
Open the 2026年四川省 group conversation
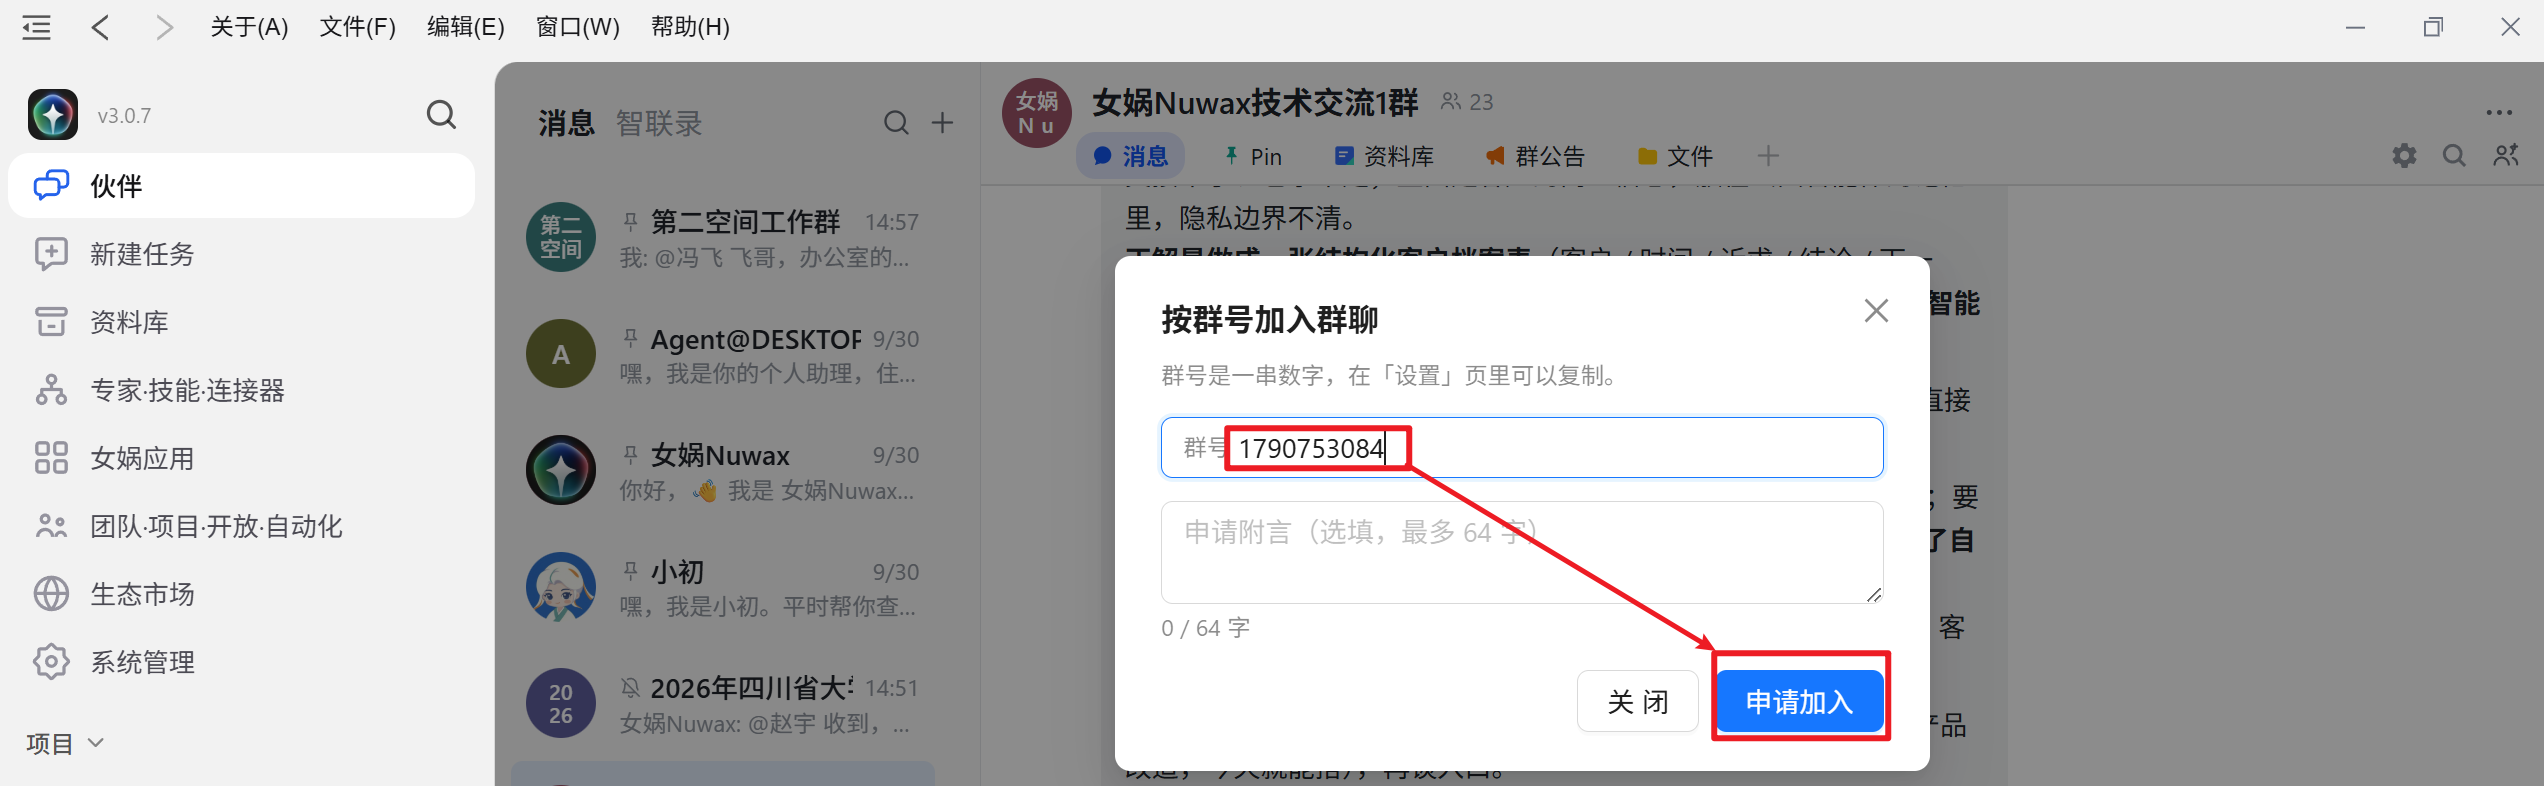tap(723, 704)
